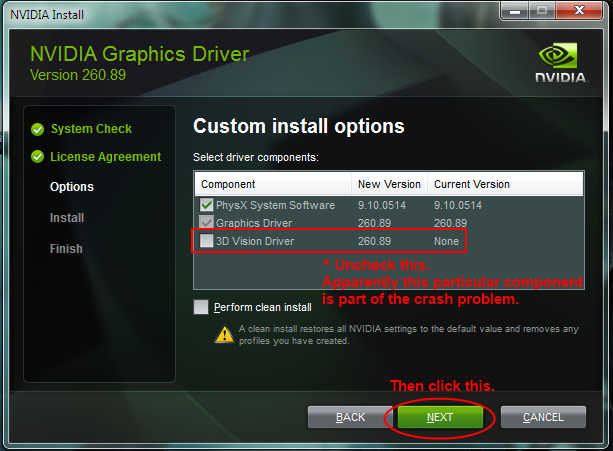Uncheck the PhysX System Software checkbox
Viewport: 613px width, 451px height.
[206, 205]
